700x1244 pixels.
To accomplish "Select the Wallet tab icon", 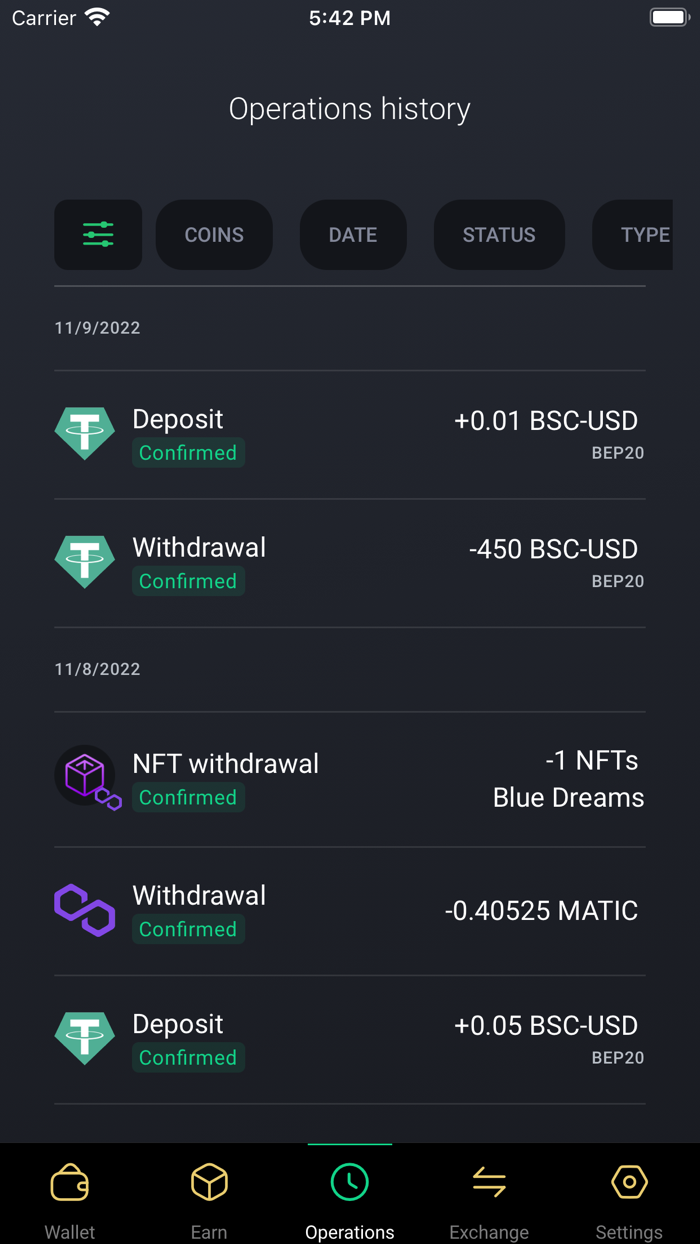I will (x=69, y=1182).
